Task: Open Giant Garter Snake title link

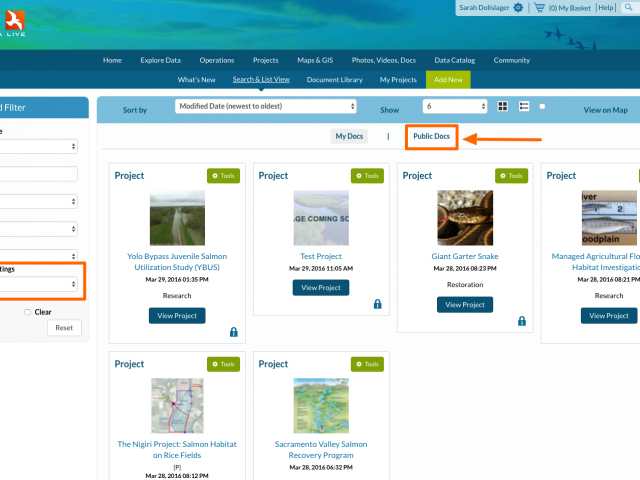Action: pyautogui.click(x=465, y=256)
